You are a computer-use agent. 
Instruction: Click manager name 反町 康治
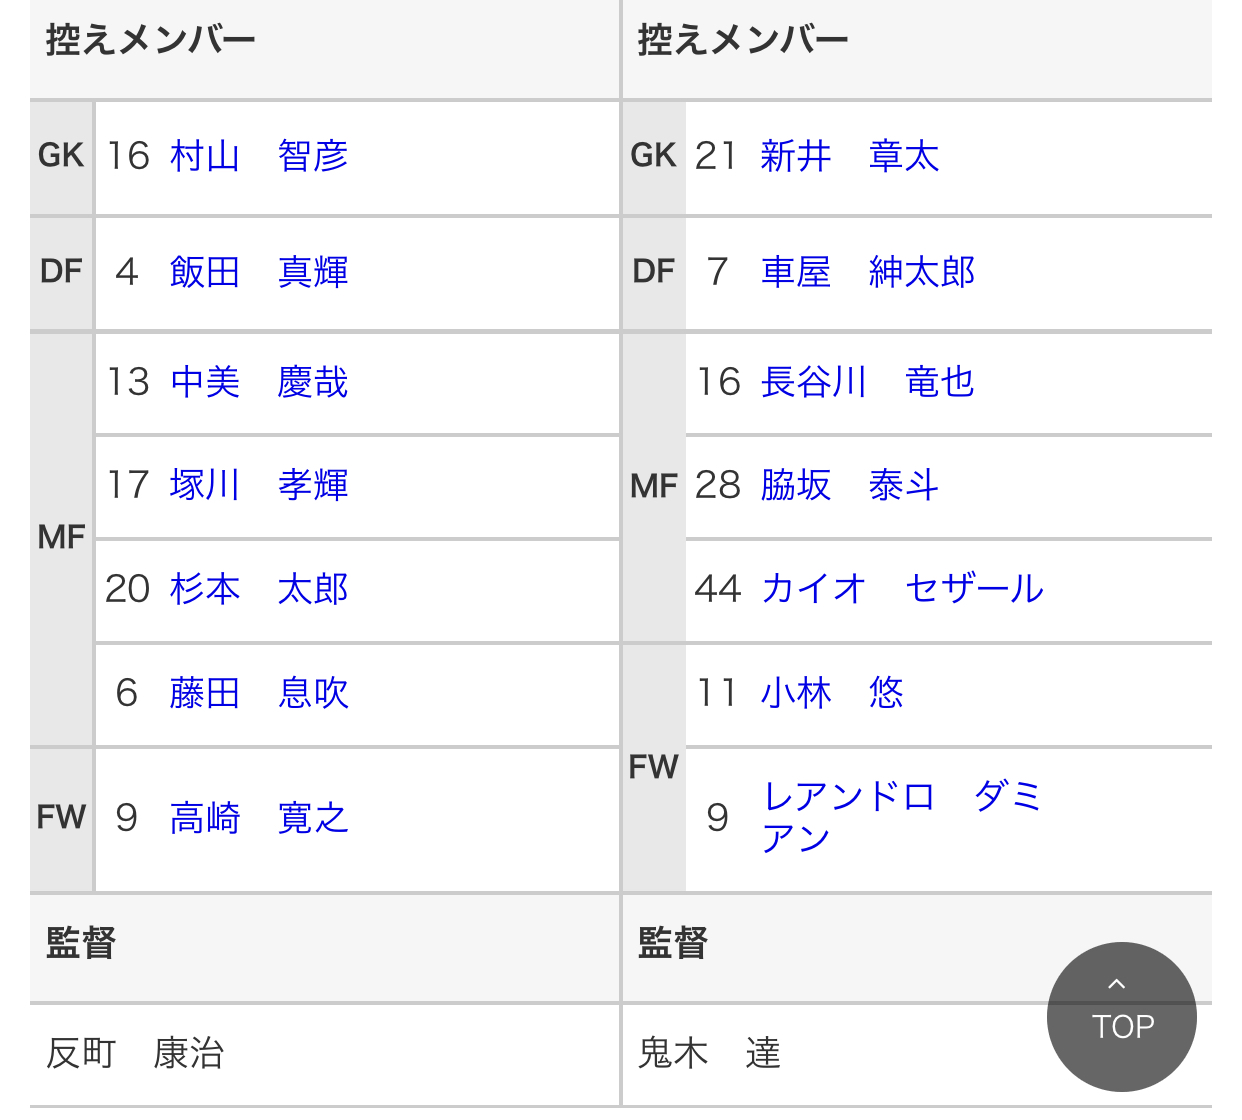coord(135,1053)
